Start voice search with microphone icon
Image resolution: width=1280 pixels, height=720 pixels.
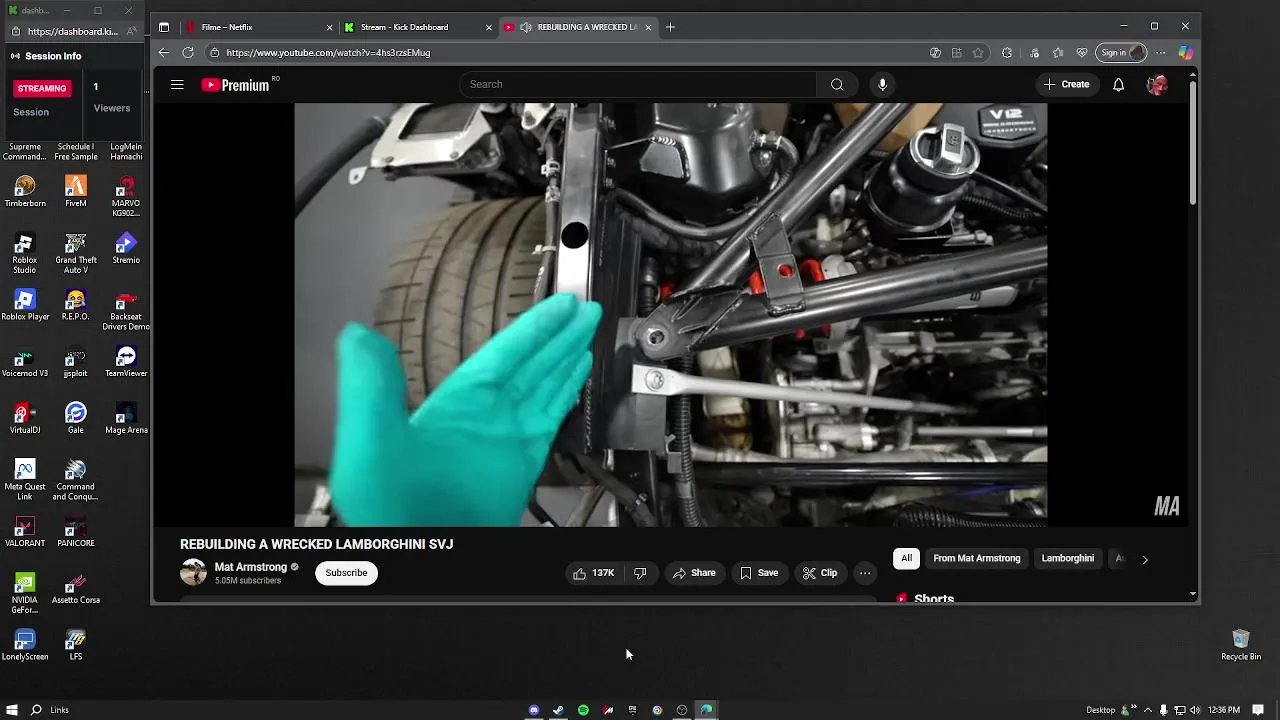882,85
